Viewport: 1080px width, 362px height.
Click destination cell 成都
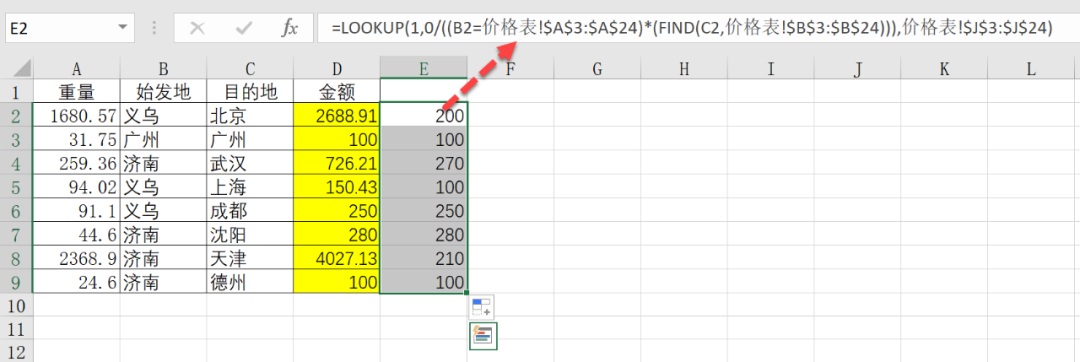pos(249,210)
